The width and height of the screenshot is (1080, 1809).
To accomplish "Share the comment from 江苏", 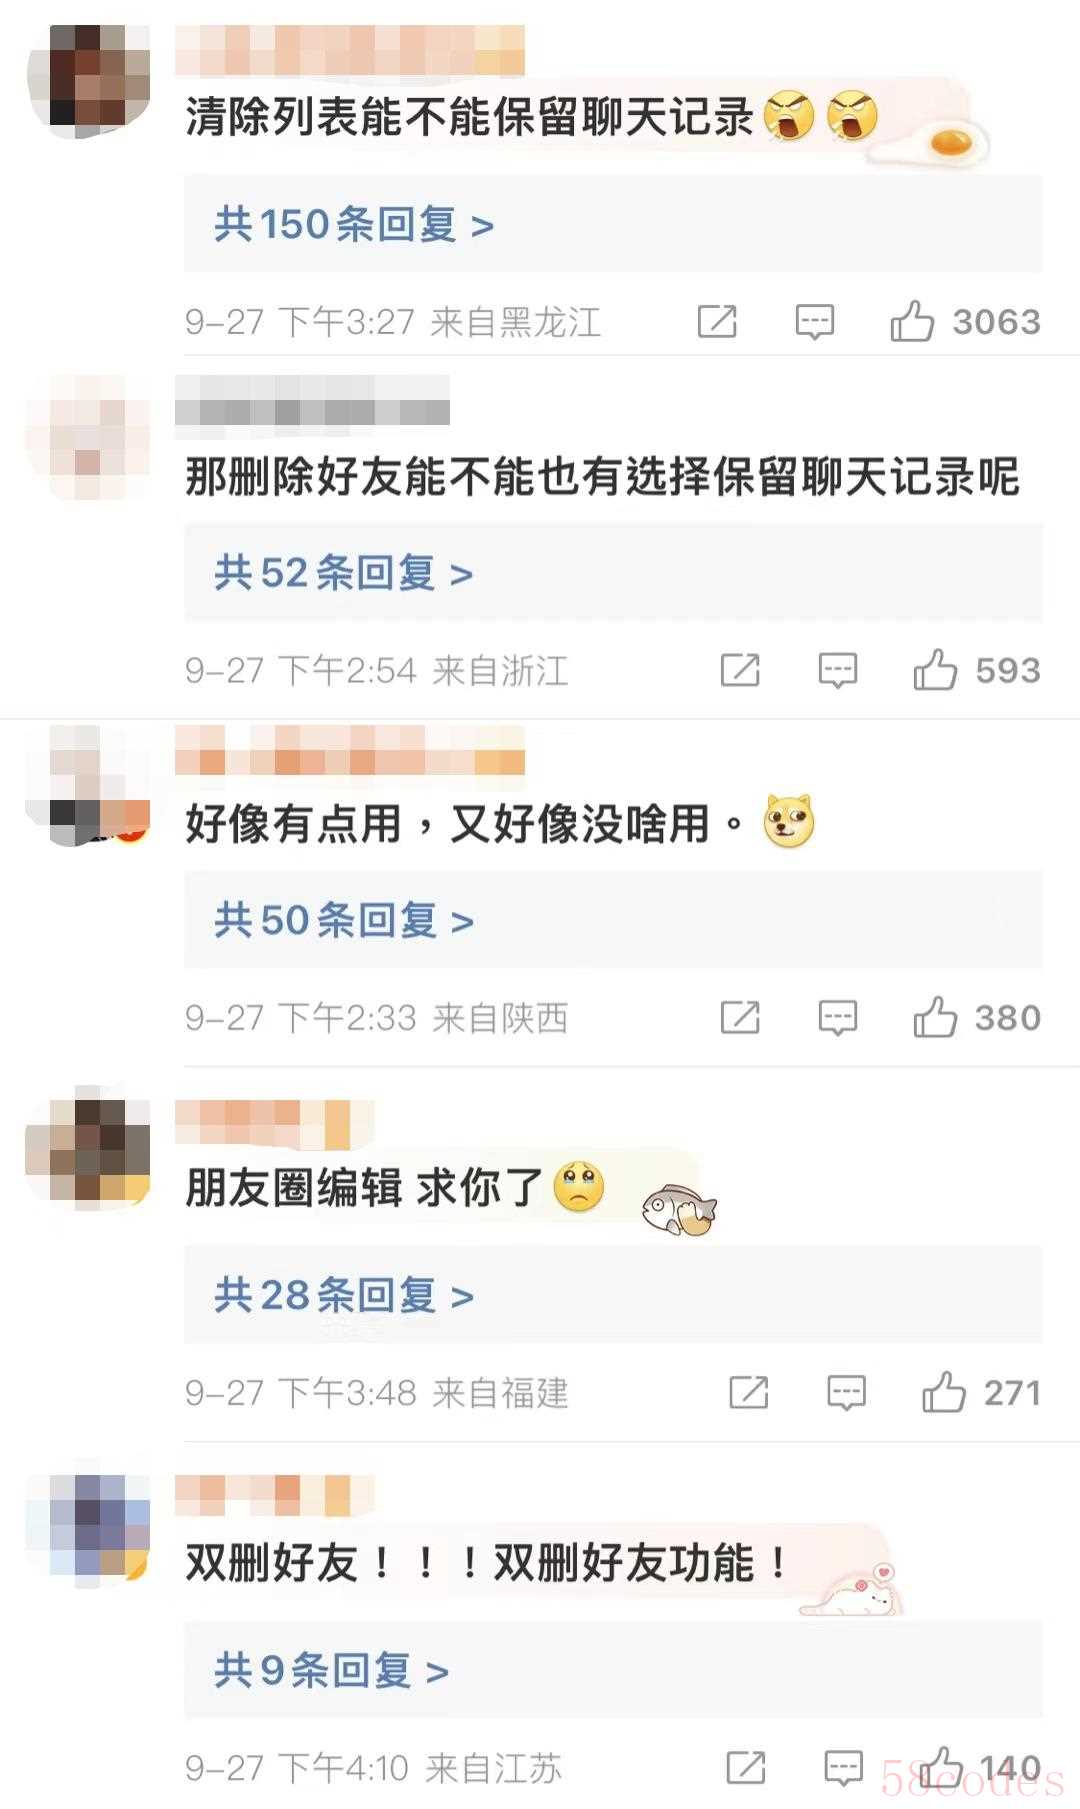I will [746, 1768].
